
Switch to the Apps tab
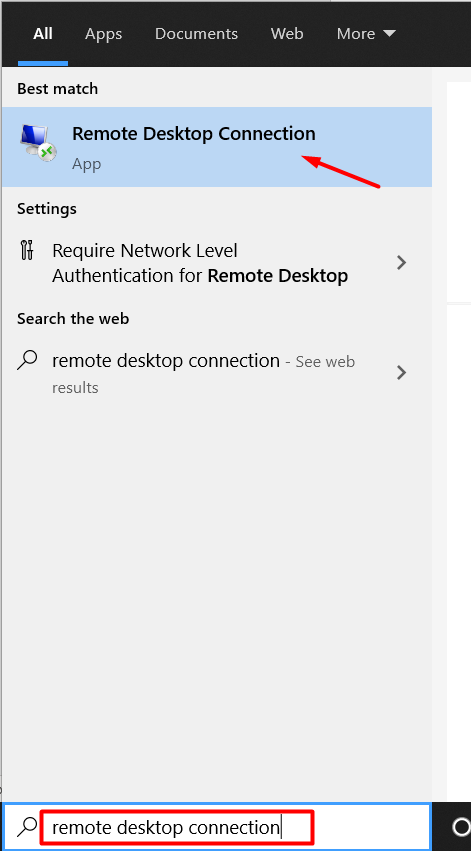coord(103,34)
